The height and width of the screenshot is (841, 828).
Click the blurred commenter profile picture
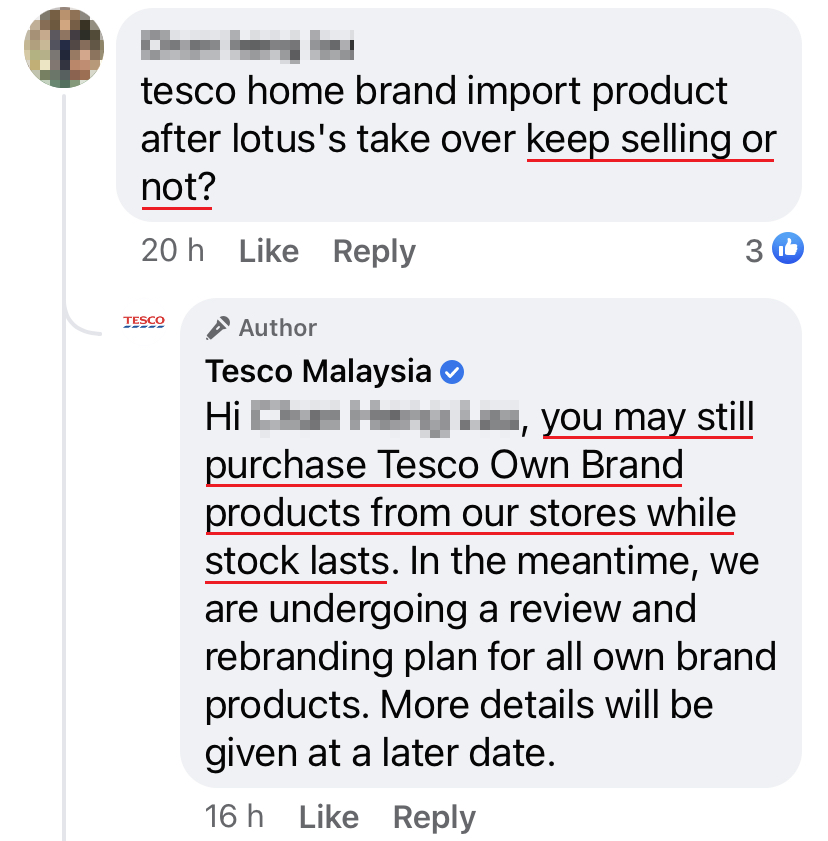click(64, 47)
